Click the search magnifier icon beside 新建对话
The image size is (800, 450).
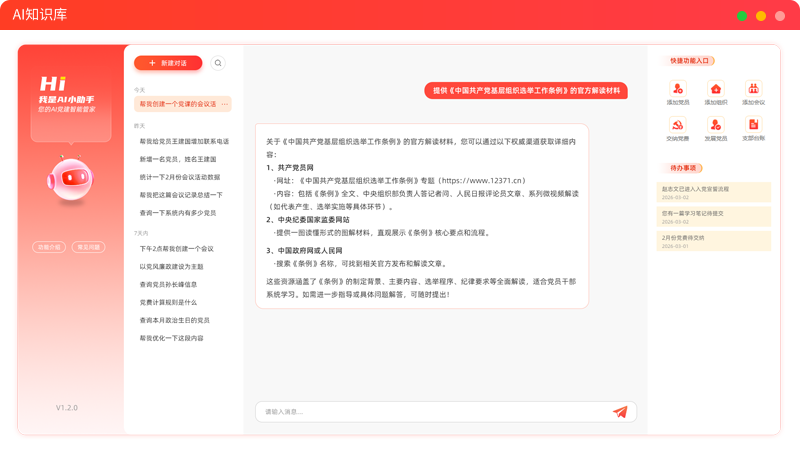pyautogui.click(x=218, y=63)
